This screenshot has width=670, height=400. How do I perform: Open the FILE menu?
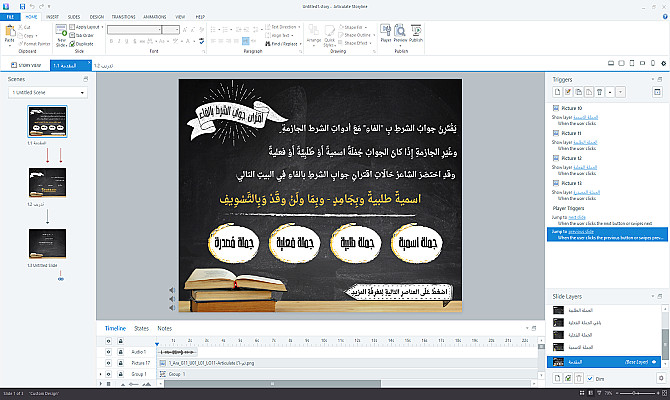(10, 17)
